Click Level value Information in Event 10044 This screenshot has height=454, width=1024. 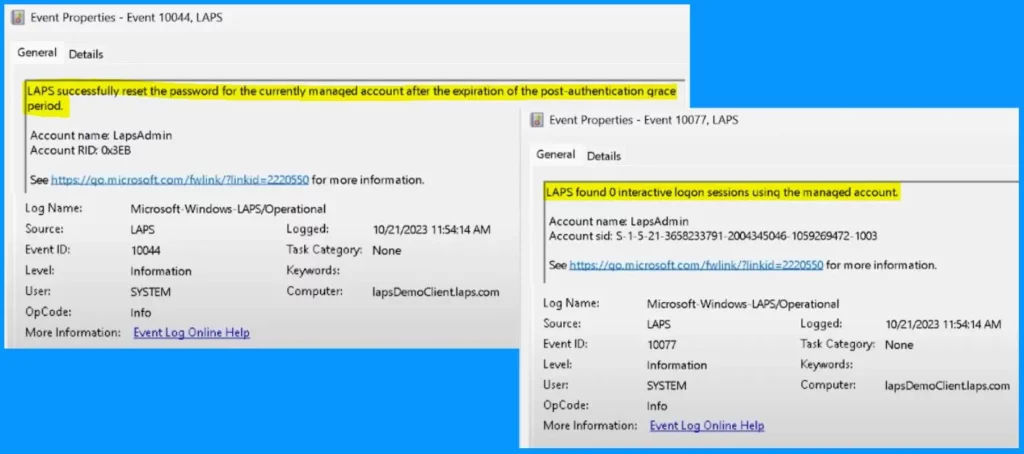tap(161, 271)
